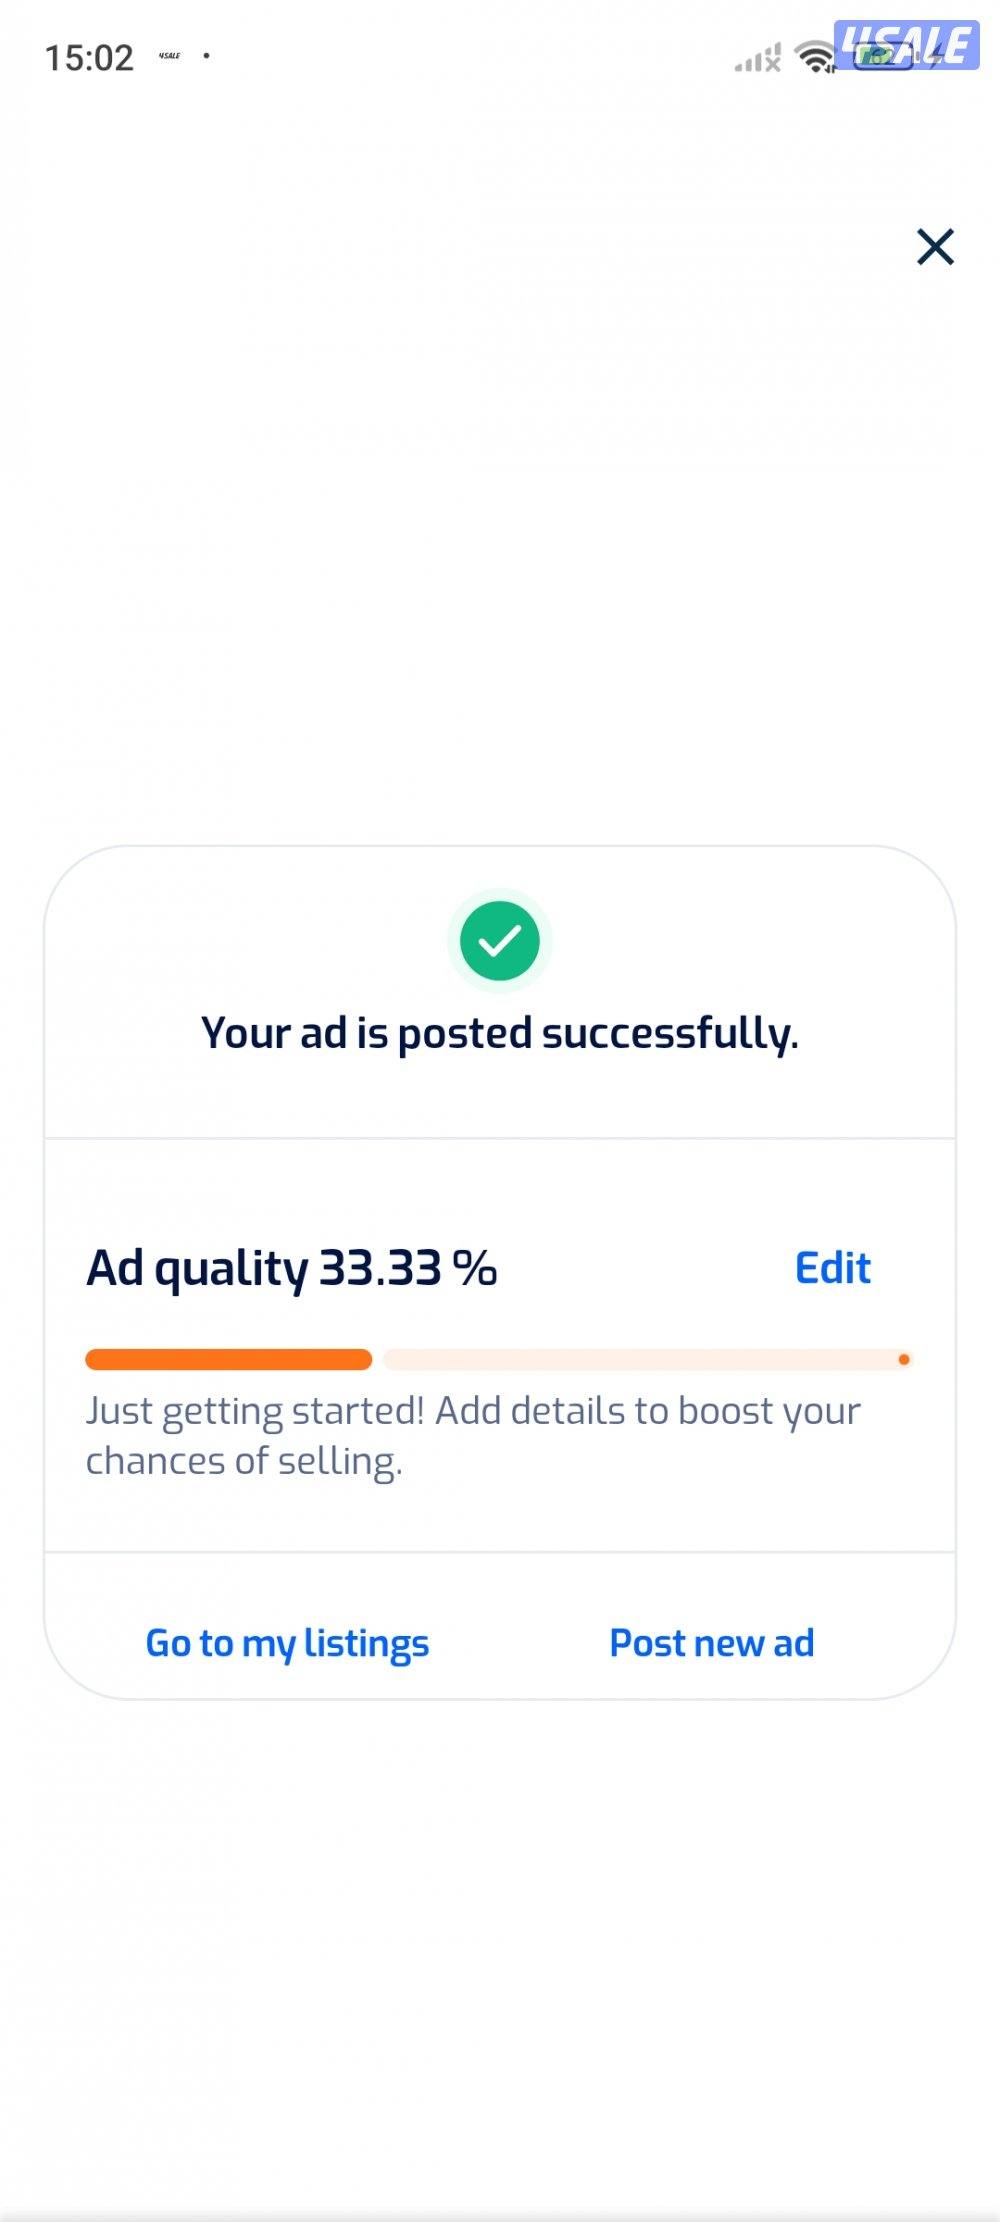Tap the "Your ad is posted successfully." message

point(500,1033)
